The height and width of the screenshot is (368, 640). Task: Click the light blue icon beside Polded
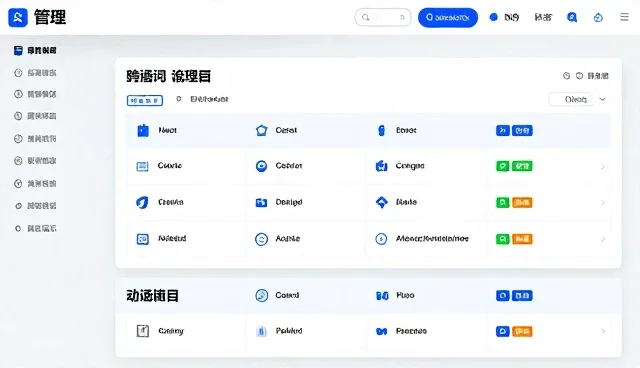tap(262, 331)
